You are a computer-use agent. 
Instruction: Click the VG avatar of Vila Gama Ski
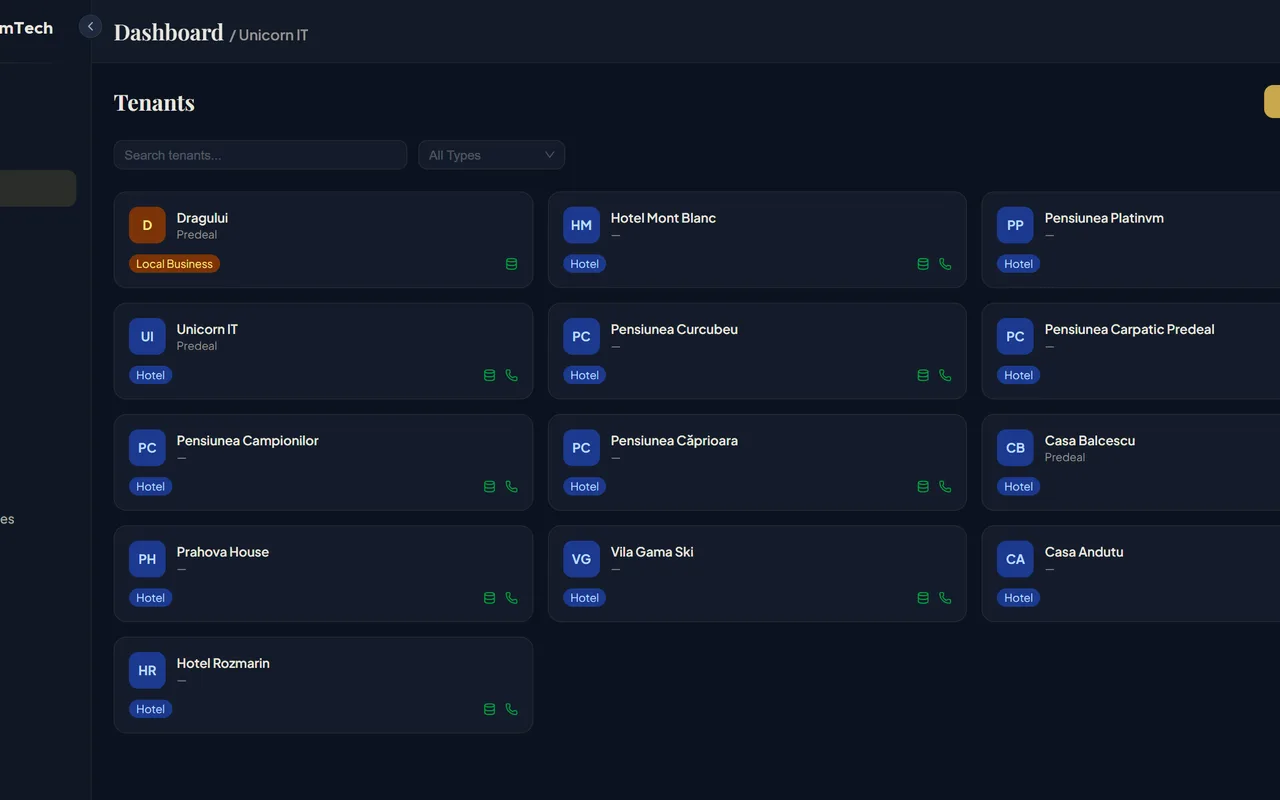click(x=581, y=559)
